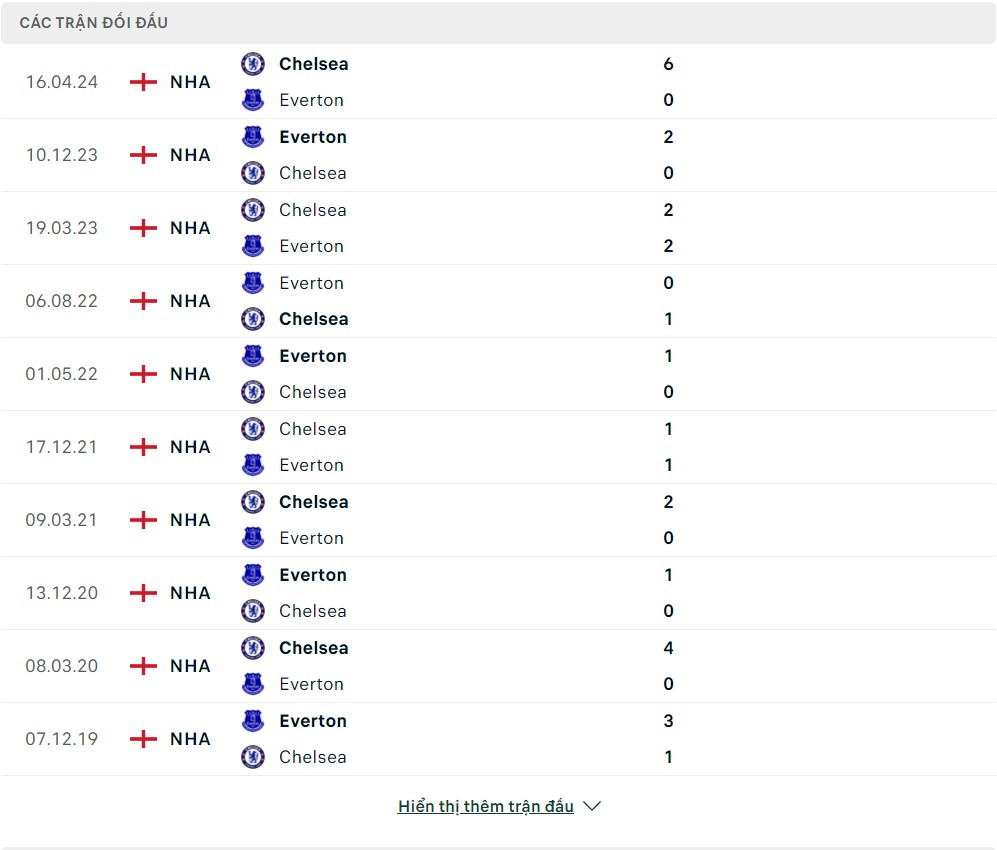
Task: Open Chelsea team name in 16.04.24 match
Action: coord(314,64)
